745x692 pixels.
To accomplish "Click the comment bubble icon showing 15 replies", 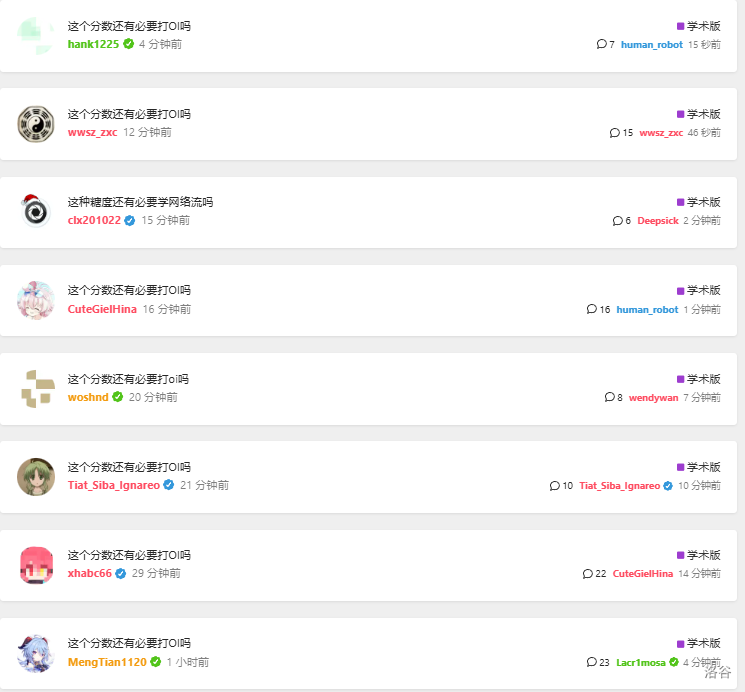I will [x=615, y=133].
